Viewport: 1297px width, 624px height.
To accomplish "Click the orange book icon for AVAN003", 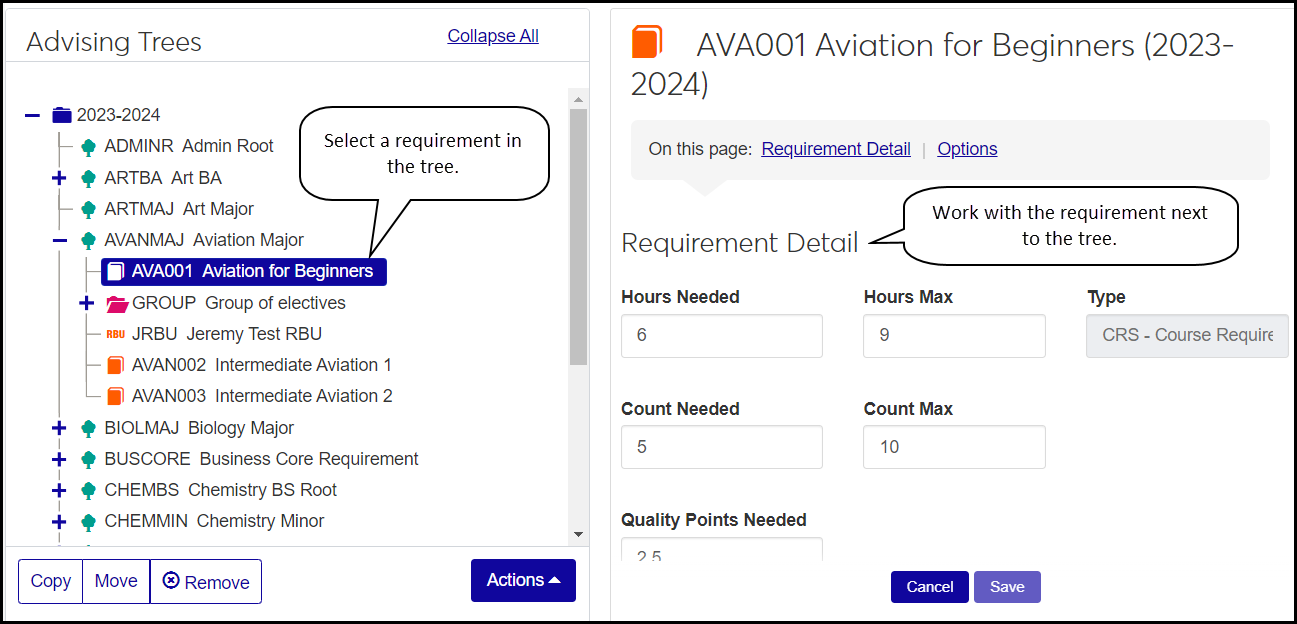I will tap(116, 396).
